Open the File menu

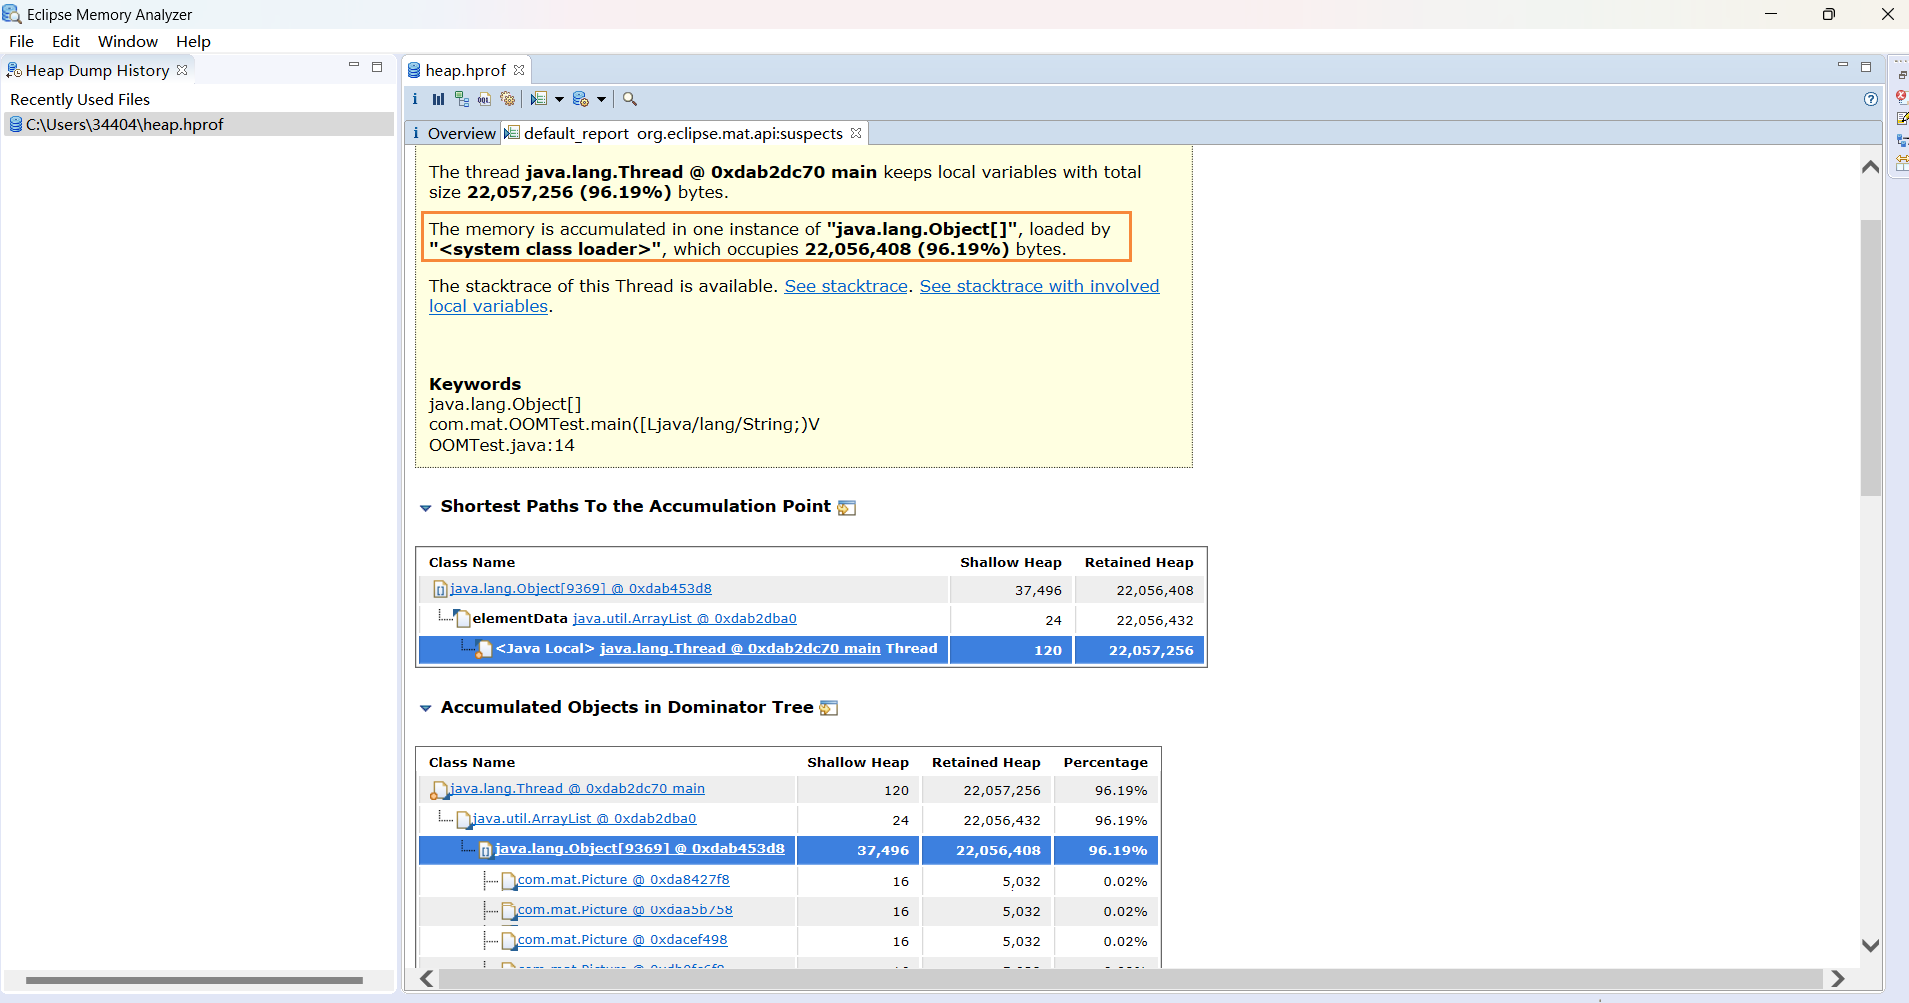[21, 41]
